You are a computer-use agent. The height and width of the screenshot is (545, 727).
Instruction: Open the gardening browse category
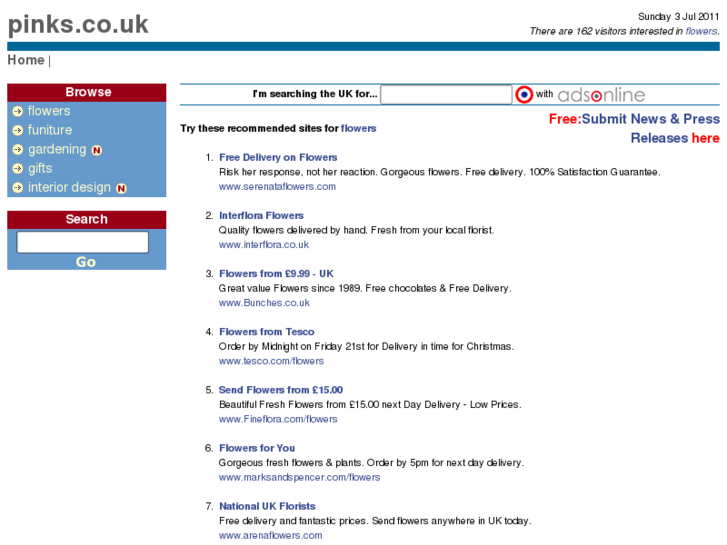click(x=57, y=149)
